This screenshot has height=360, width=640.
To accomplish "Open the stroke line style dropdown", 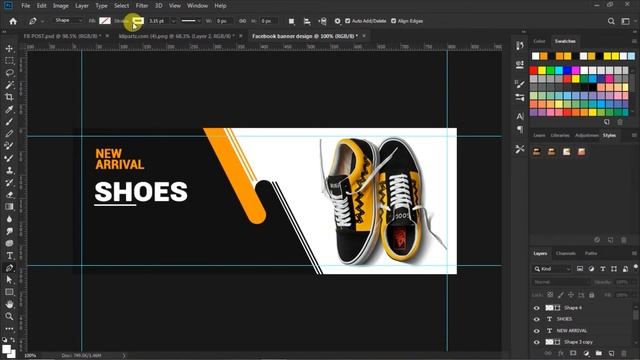I will [x=191, y=21].
